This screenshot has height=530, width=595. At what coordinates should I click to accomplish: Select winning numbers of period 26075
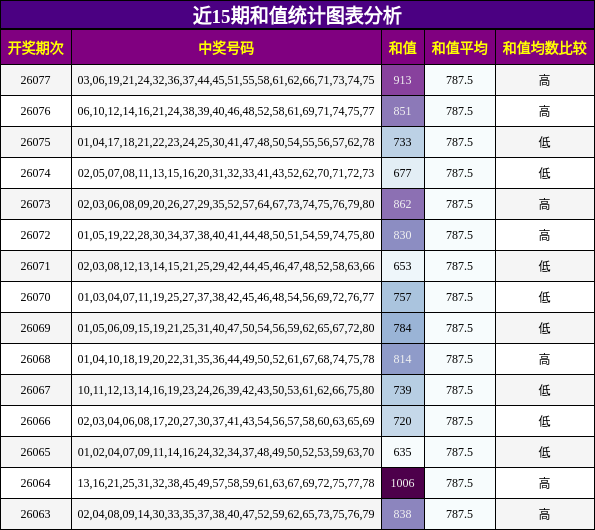pos(226,142)
